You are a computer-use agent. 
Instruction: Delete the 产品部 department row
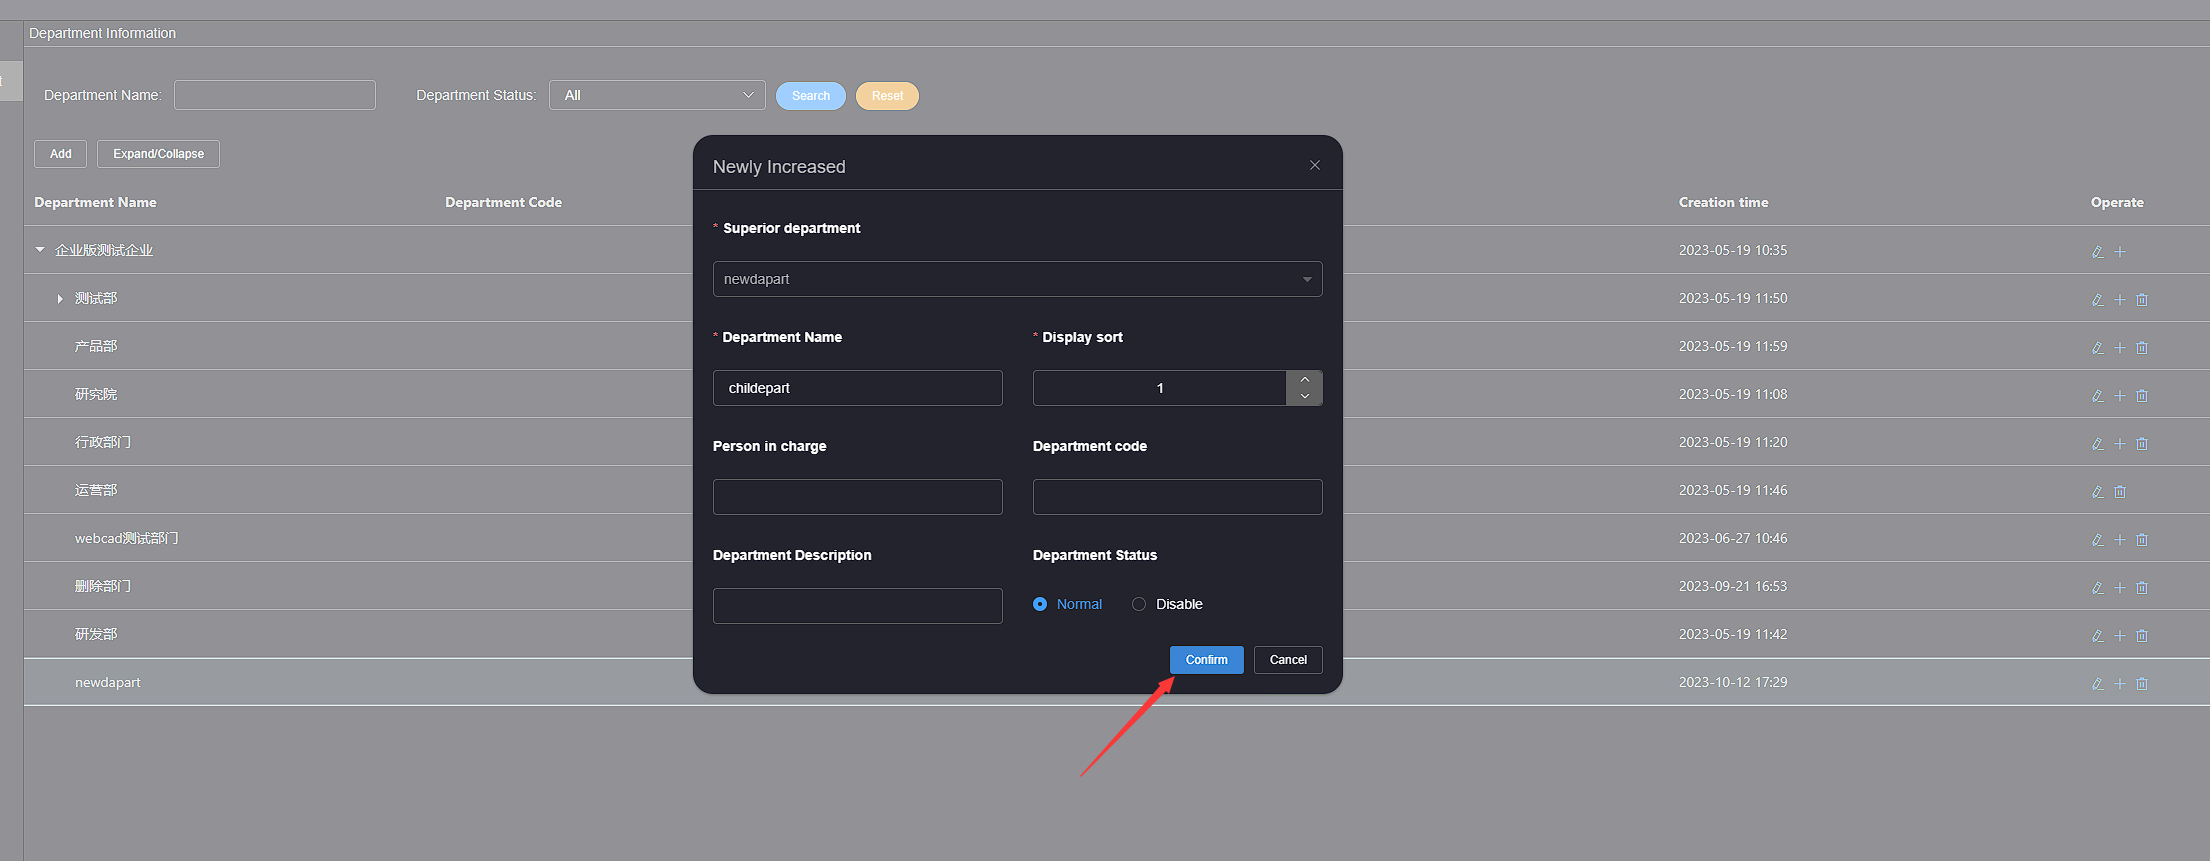click(2141, 348)
